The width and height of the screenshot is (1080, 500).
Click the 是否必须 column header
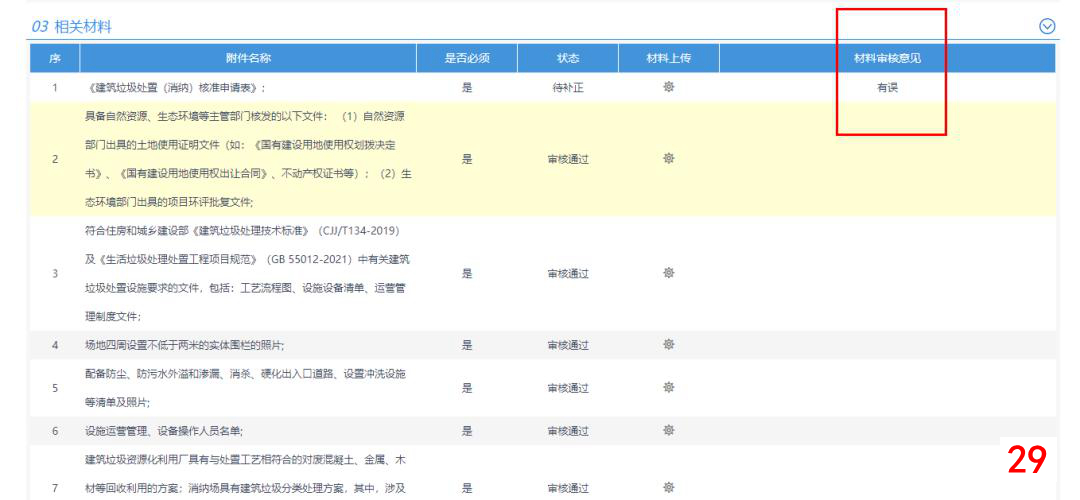(467, 58)
